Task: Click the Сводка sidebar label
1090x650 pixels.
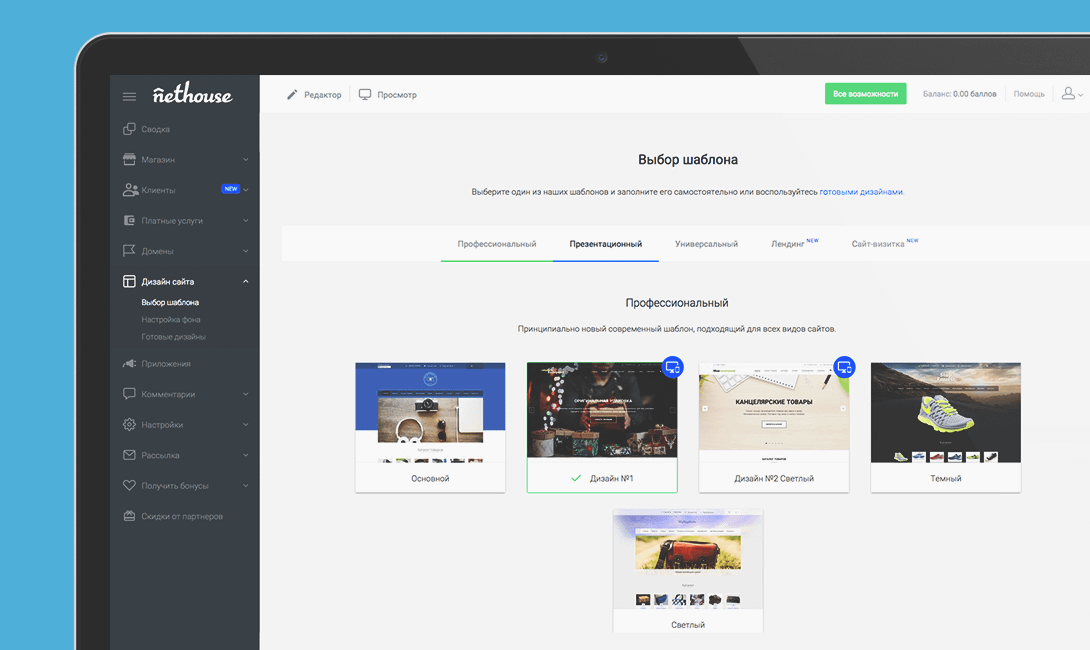Action: pyautogui.click(x=156, y=129)
